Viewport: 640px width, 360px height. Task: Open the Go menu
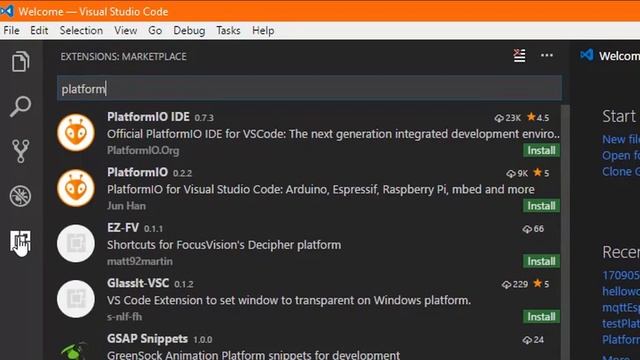click(155, 31)
